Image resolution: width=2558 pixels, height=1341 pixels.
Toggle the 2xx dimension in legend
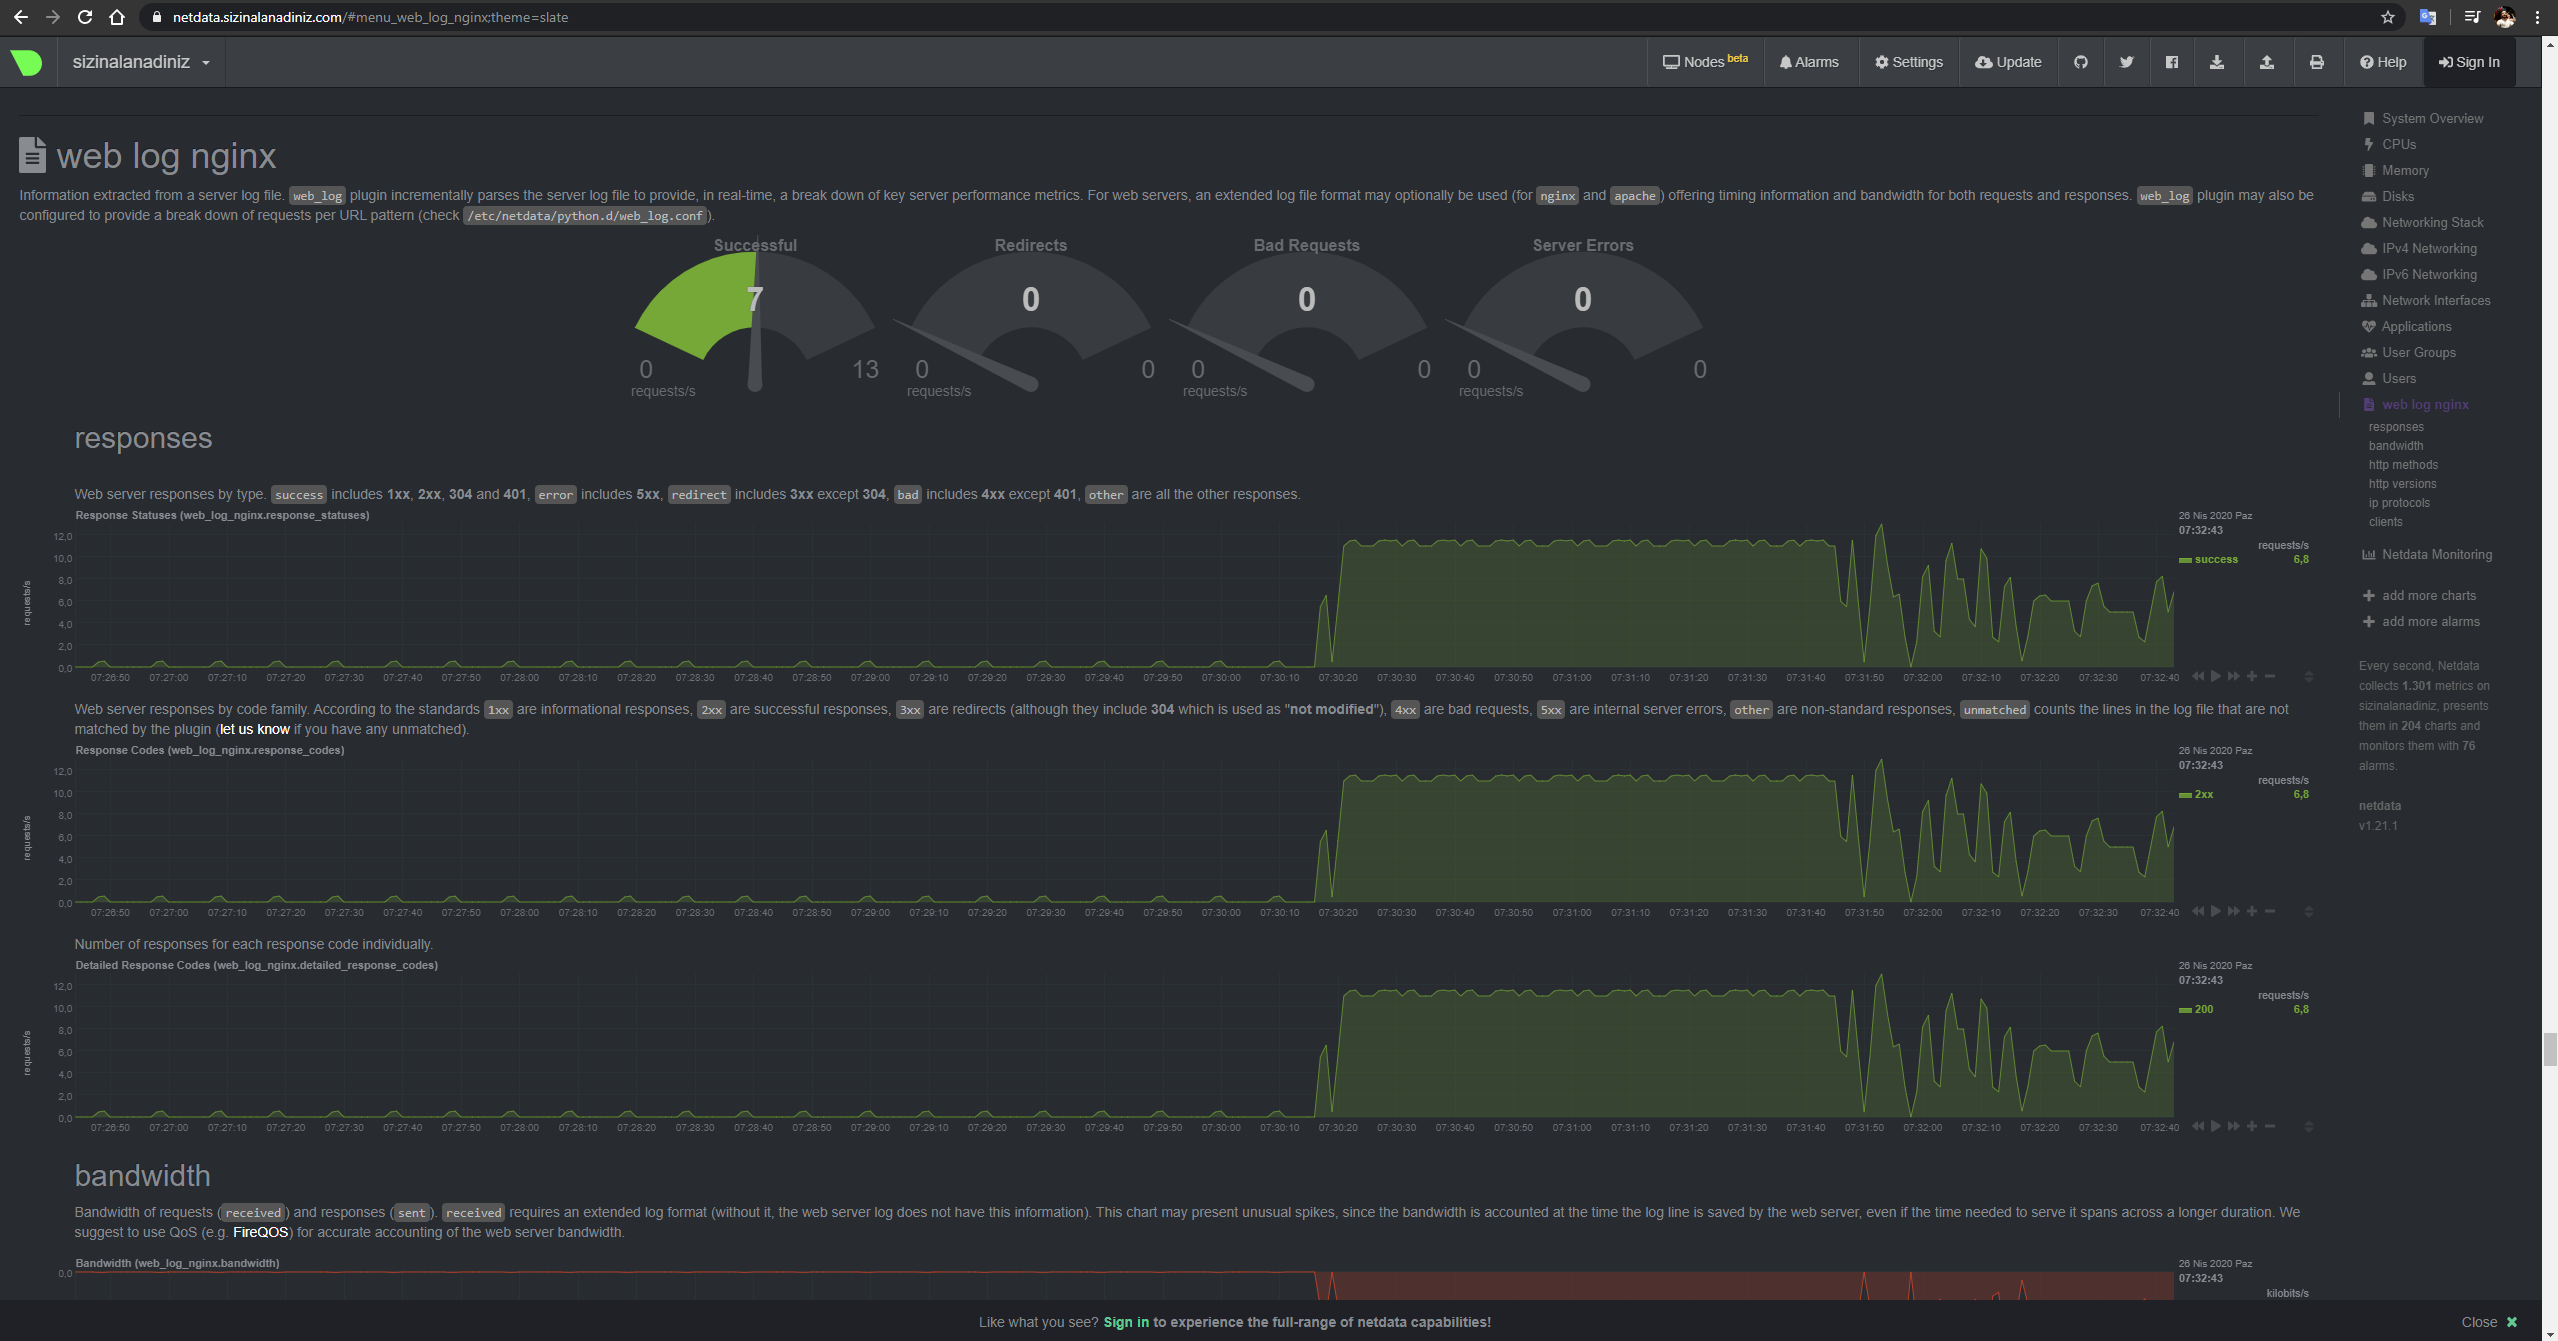tap(2203, 795)
